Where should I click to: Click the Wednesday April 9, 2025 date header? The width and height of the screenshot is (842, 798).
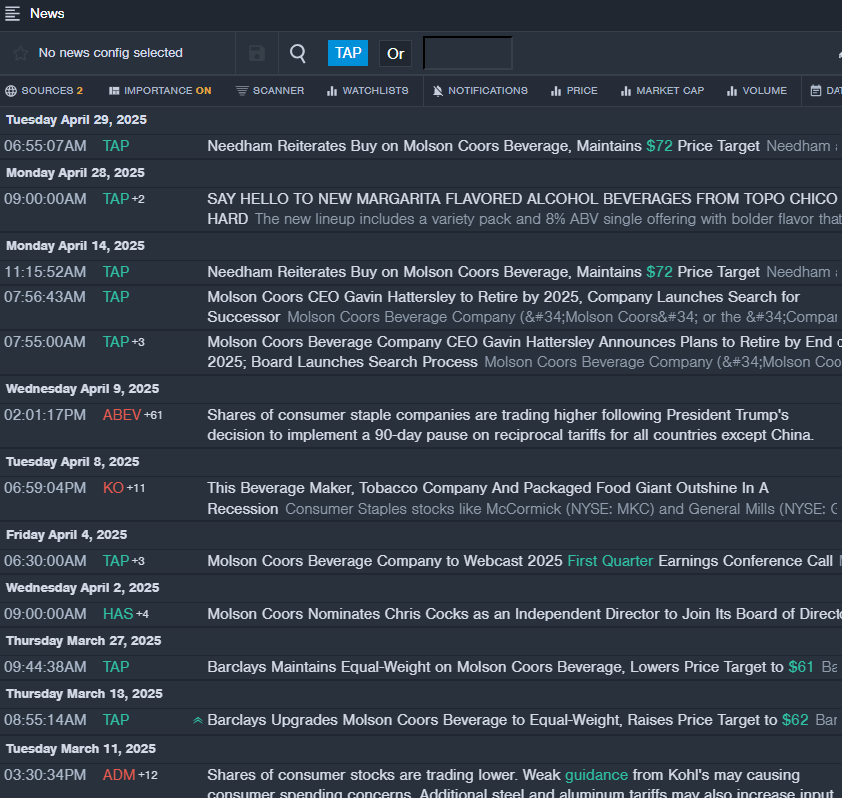(82, 389)
